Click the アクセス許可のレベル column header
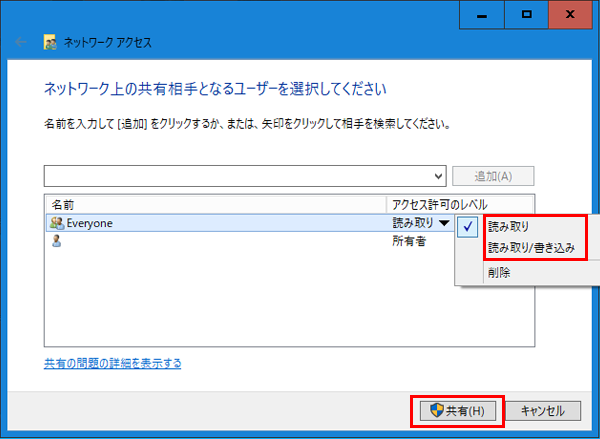This screenshot has height=439, width=600. pos(459,205)
